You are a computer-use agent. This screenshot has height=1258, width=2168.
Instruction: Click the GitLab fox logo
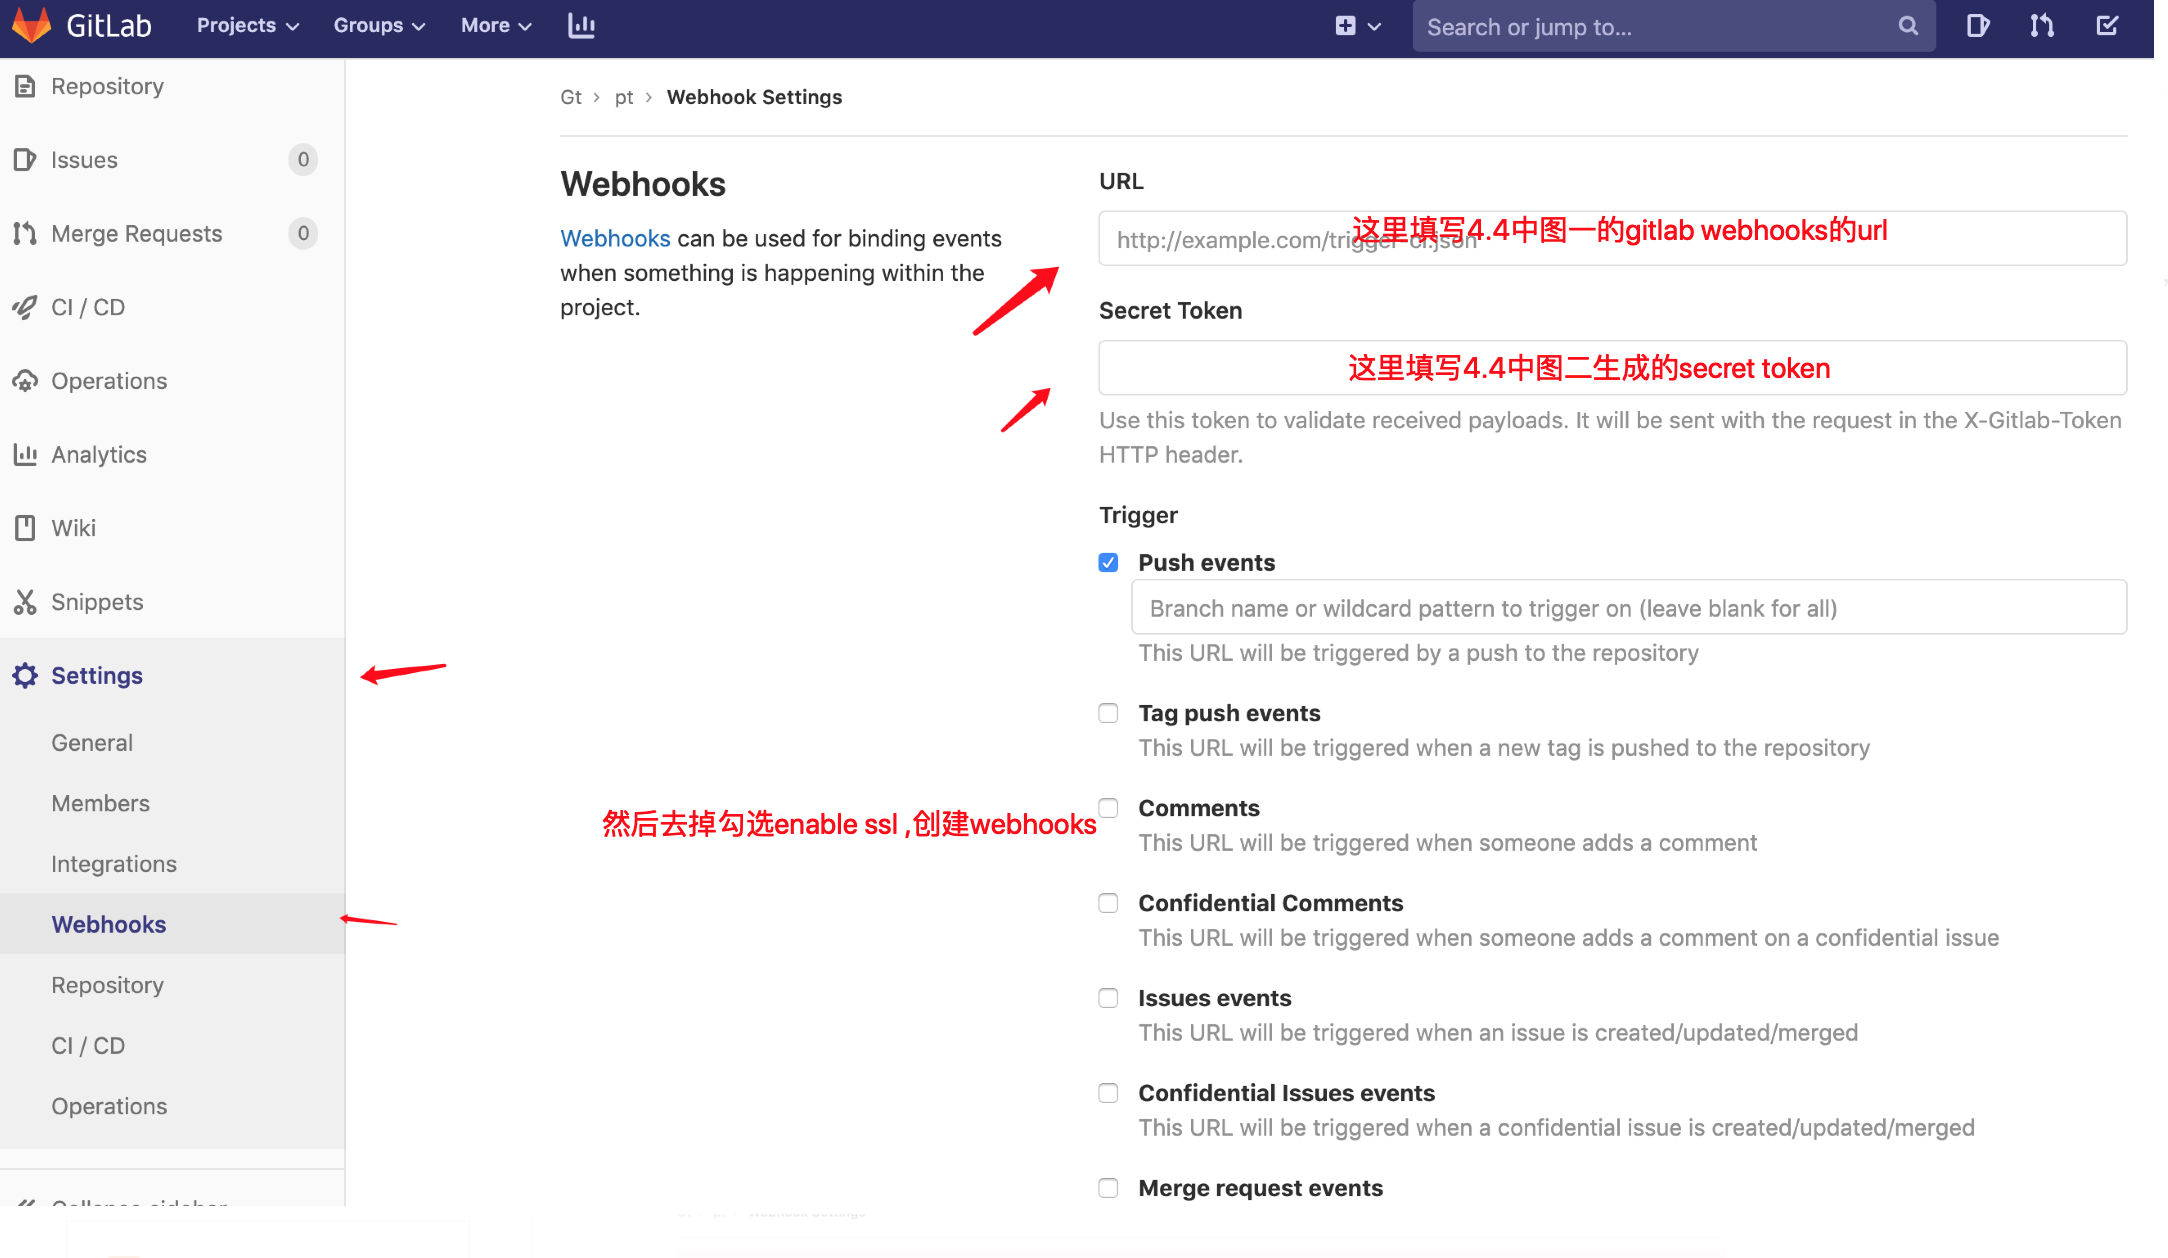[32, 25]
